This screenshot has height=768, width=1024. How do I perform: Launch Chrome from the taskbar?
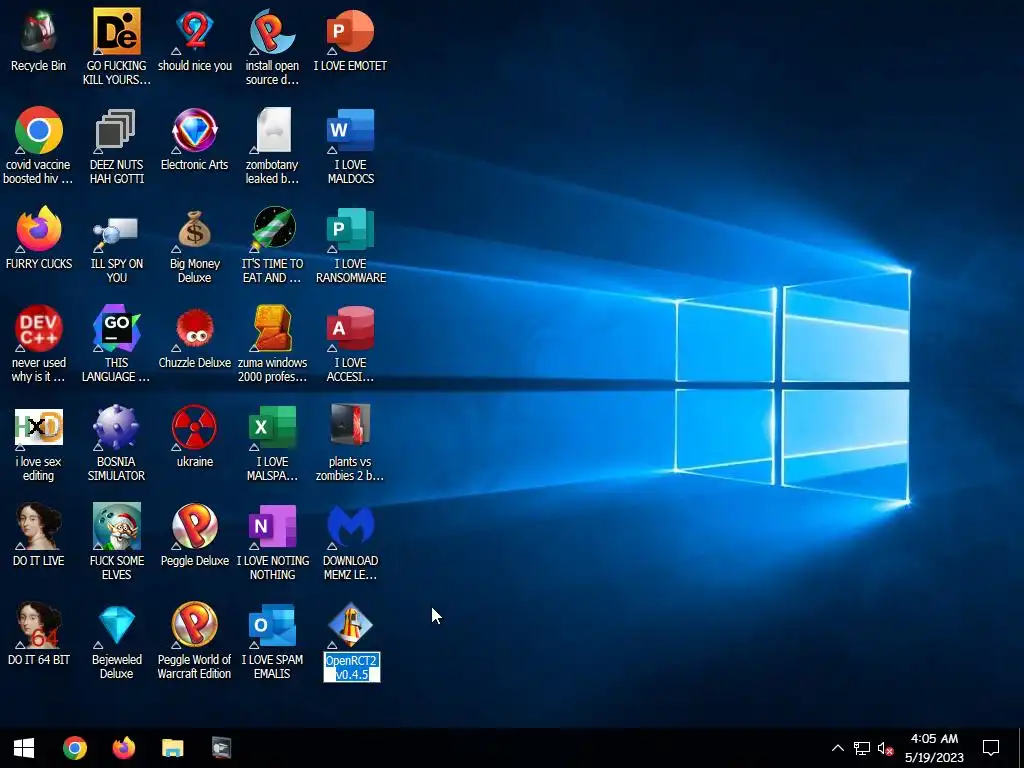tap(74, 748)
